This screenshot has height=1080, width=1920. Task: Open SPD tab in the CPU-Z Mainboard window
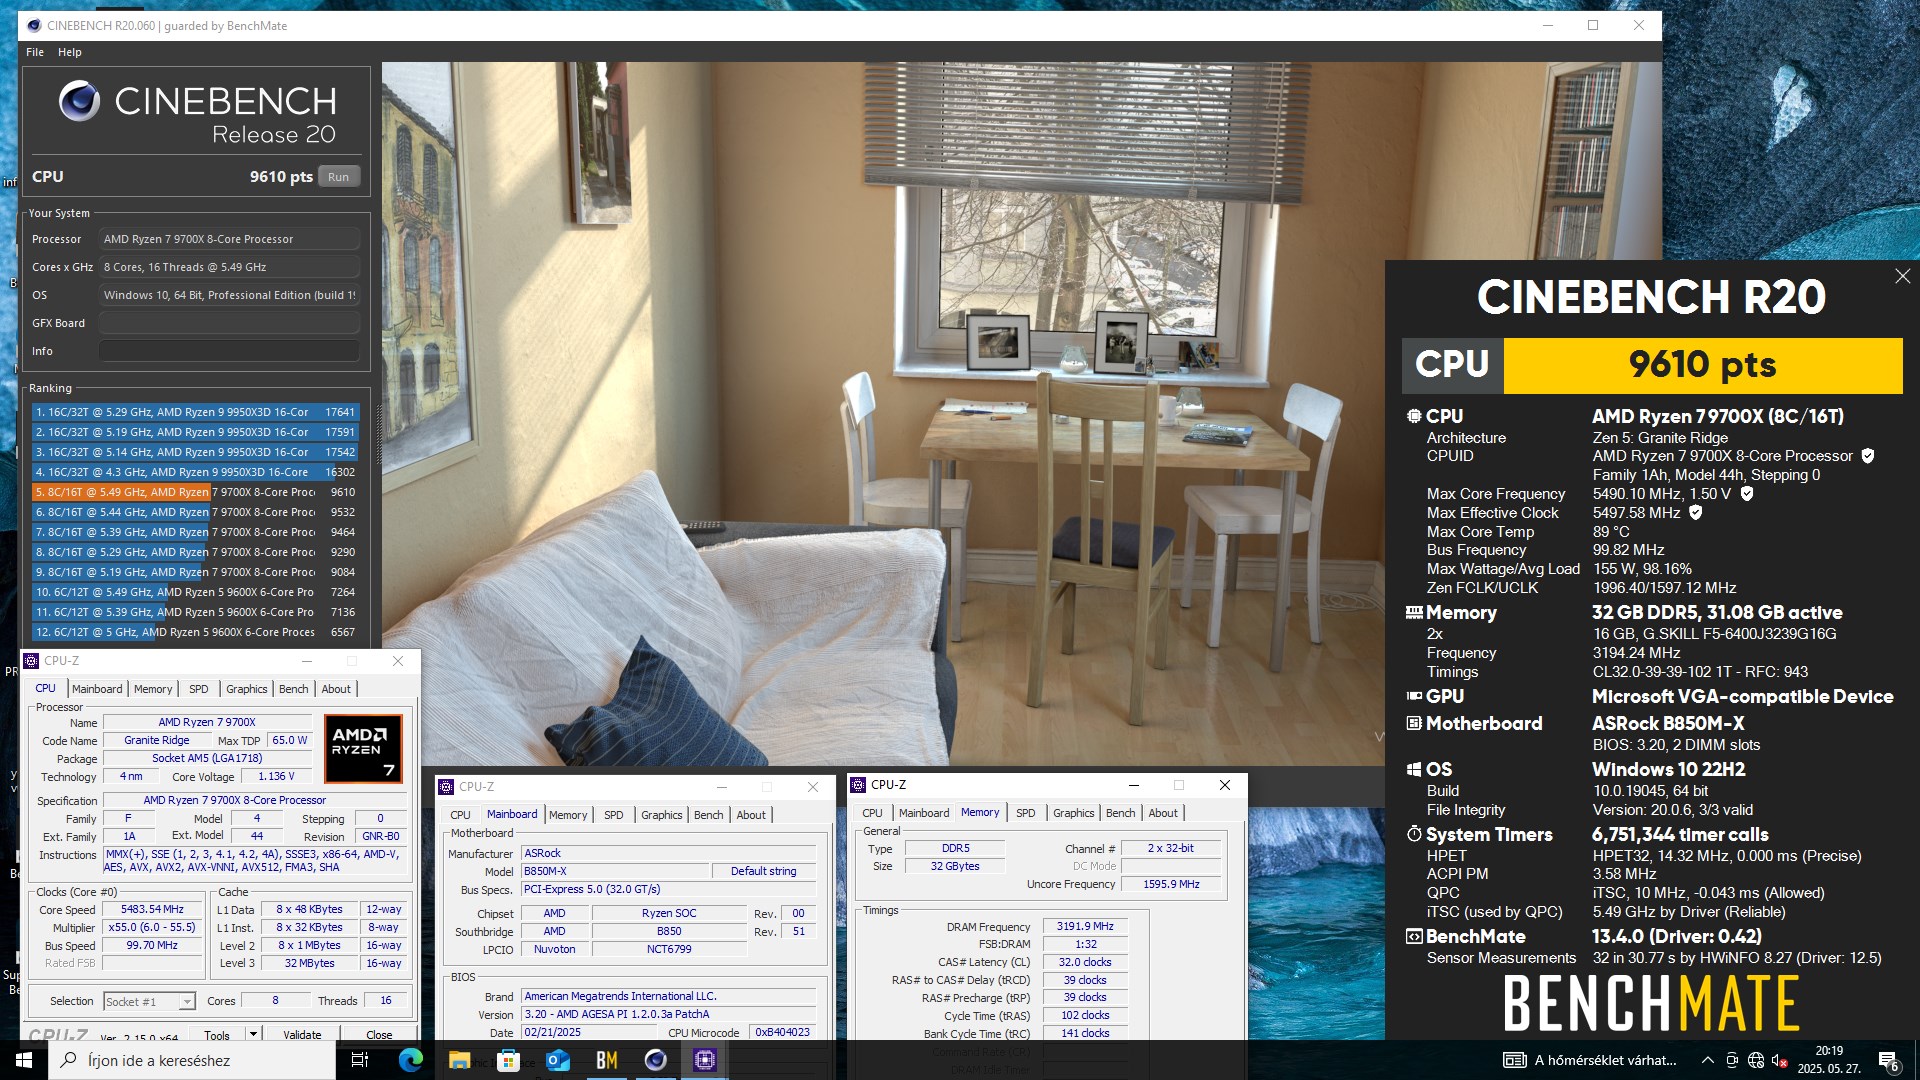pyautogui.click(x=614, y=815)
